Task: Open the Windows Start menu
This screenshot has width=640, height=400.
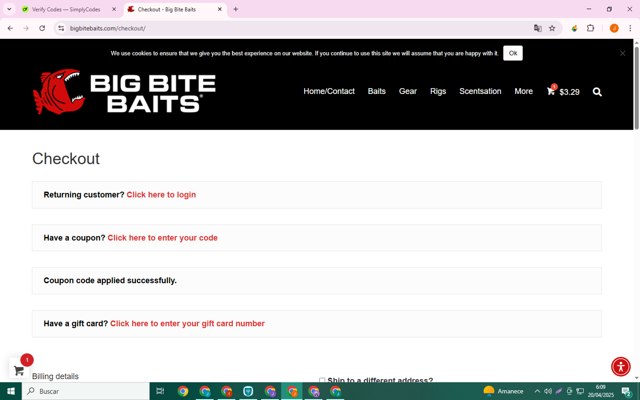Action: tap(11, 391)
